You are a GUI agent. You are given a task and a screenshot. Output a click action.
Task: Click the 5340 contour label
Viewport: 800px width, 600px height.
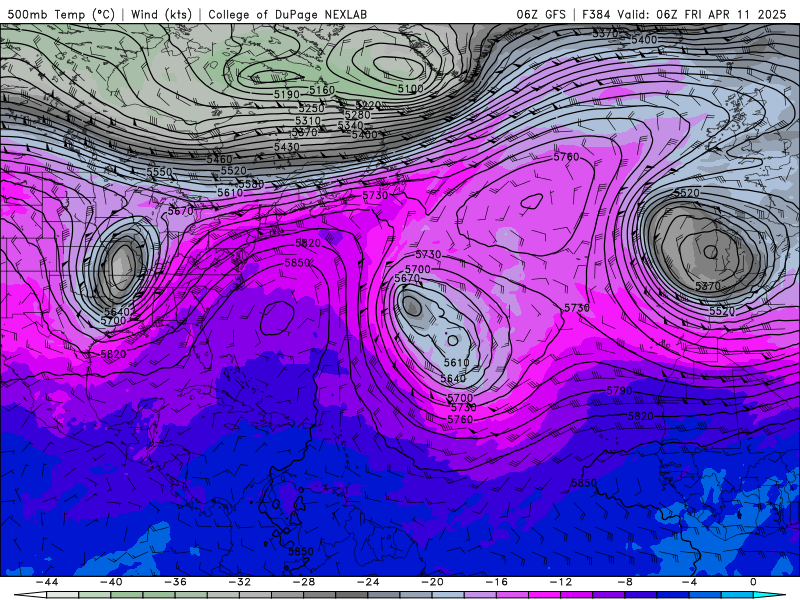(x=350, y=126)
